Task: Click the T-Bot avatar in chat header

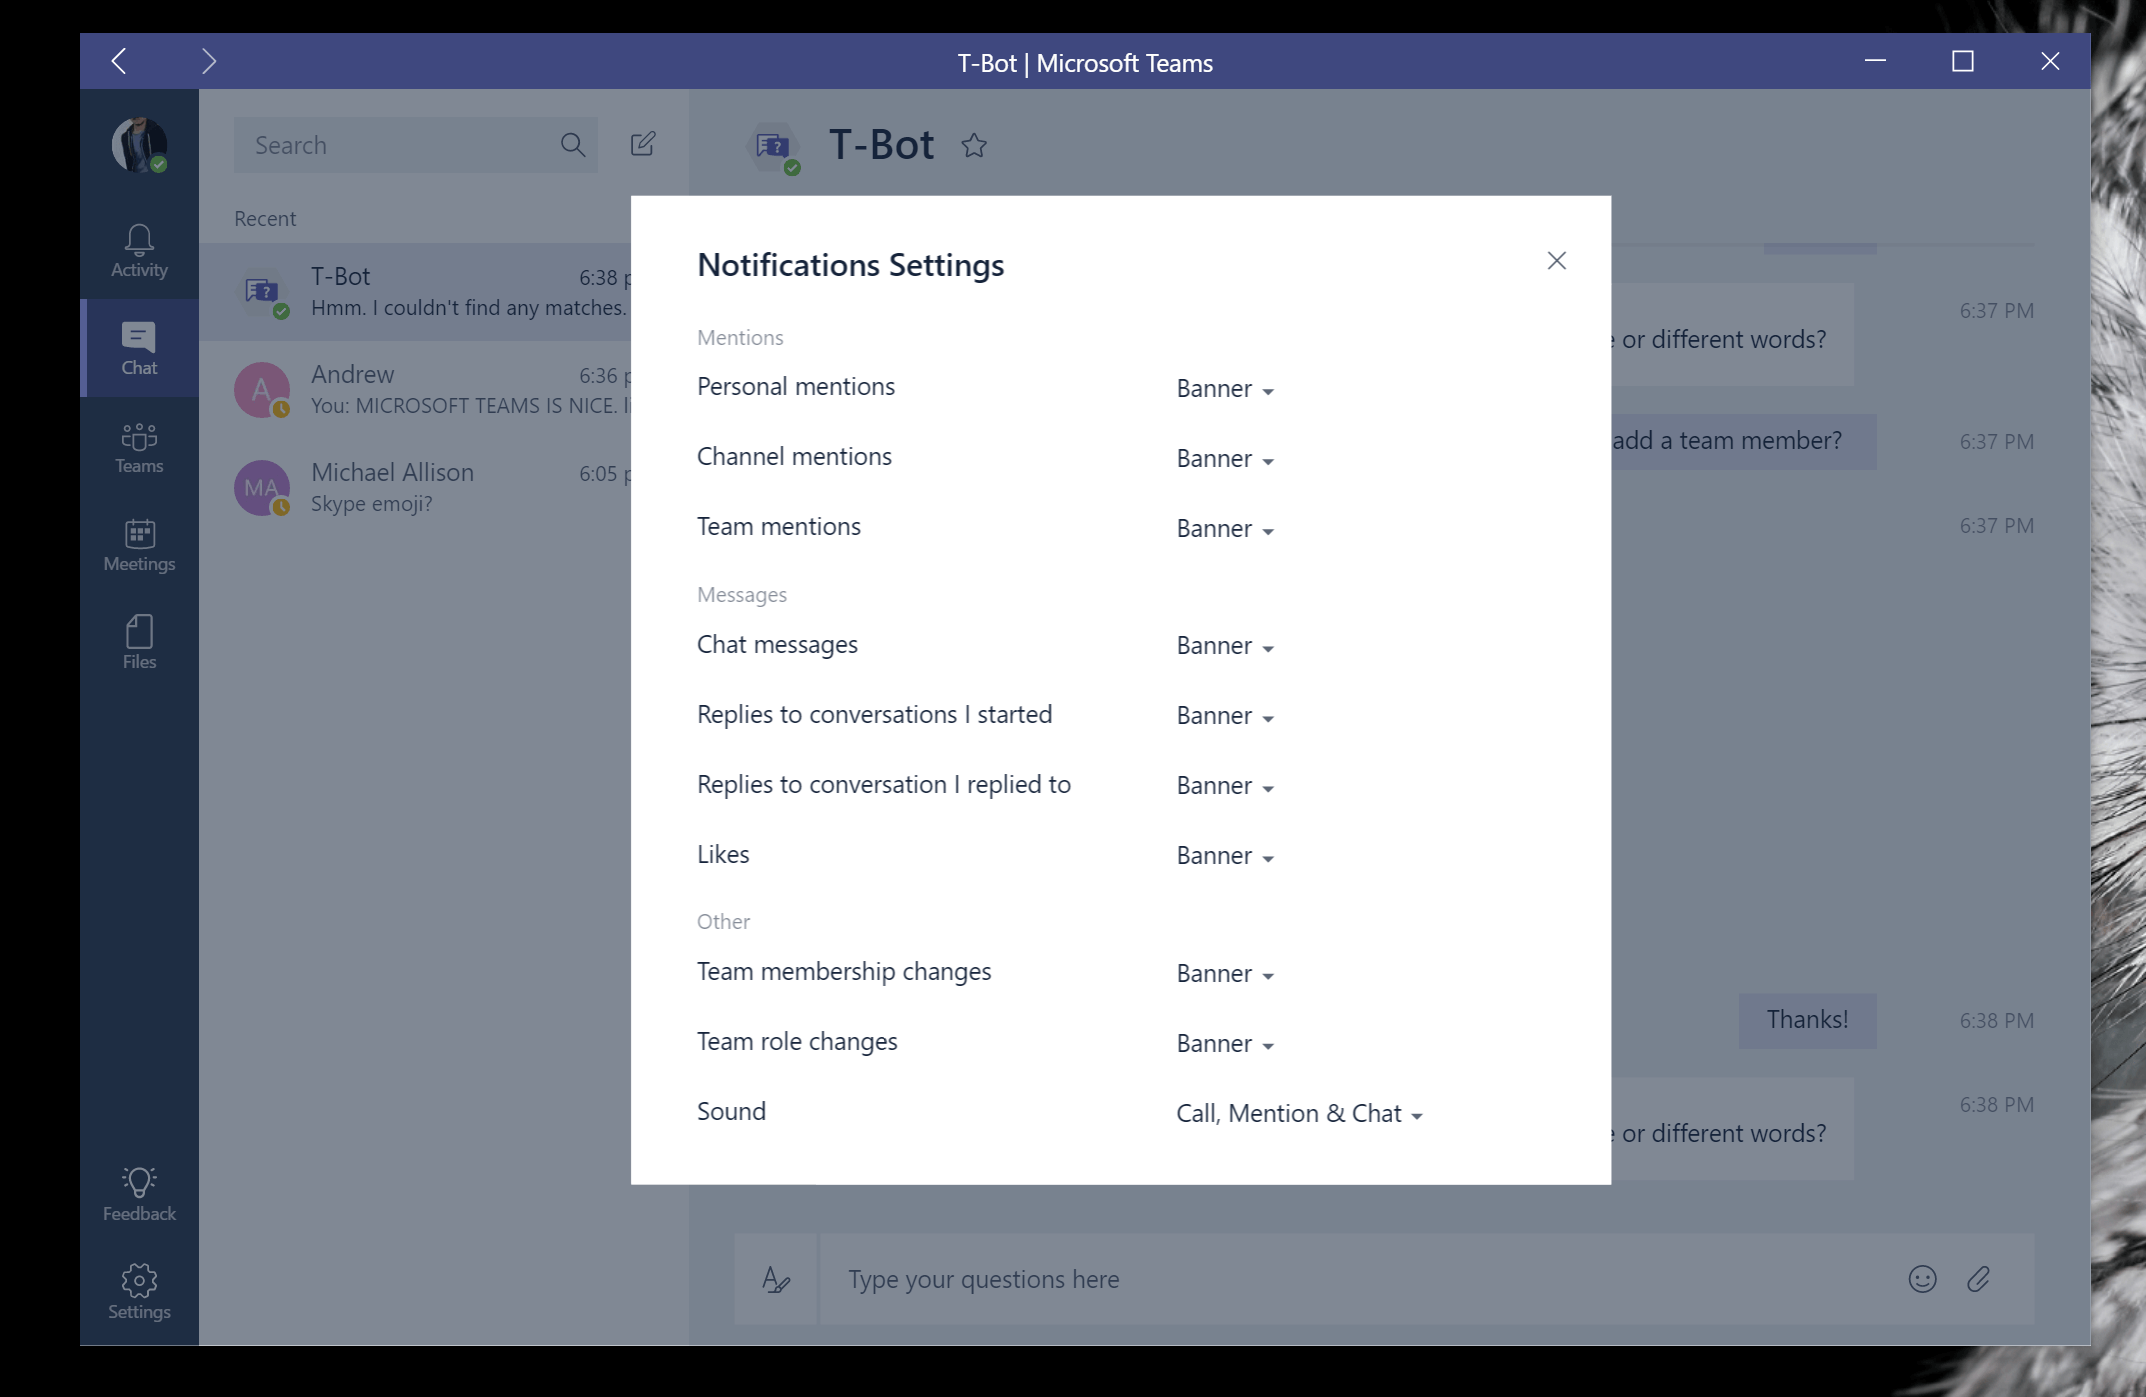Action: click(773, 147)
